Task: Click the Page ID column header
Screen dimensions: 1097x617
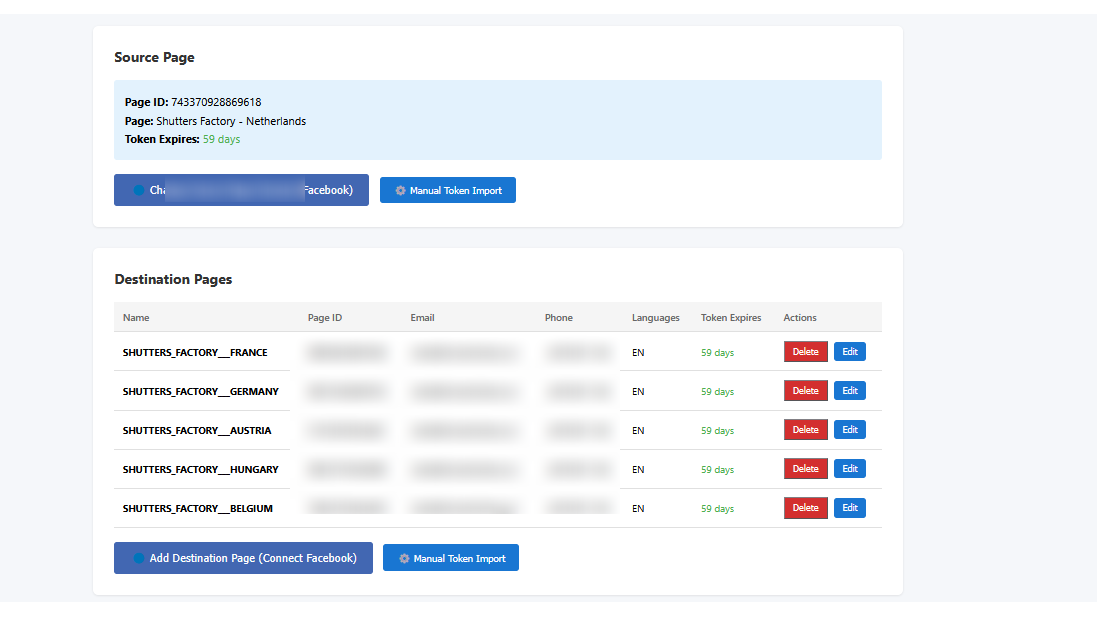Action: [325, 318]
